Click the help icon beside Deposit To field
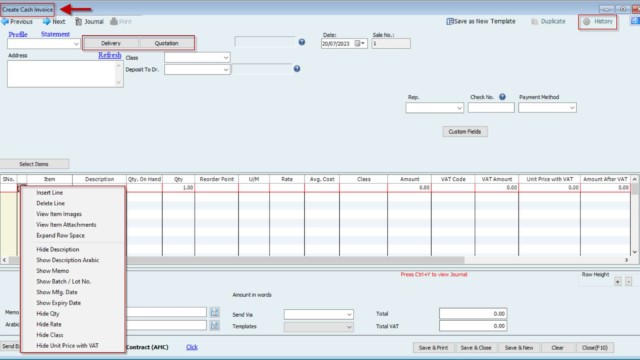This screenshot has height=360, width=640. click(x=297, y=69)
